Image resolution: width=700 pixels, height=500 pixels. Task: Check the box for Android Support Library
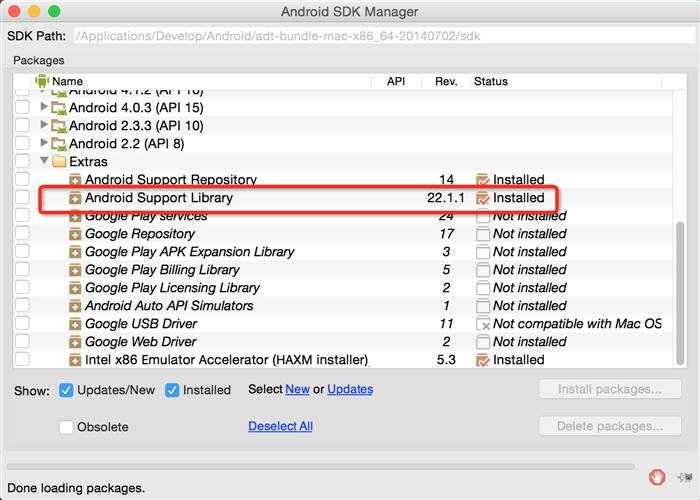click(x=22, y=197)
